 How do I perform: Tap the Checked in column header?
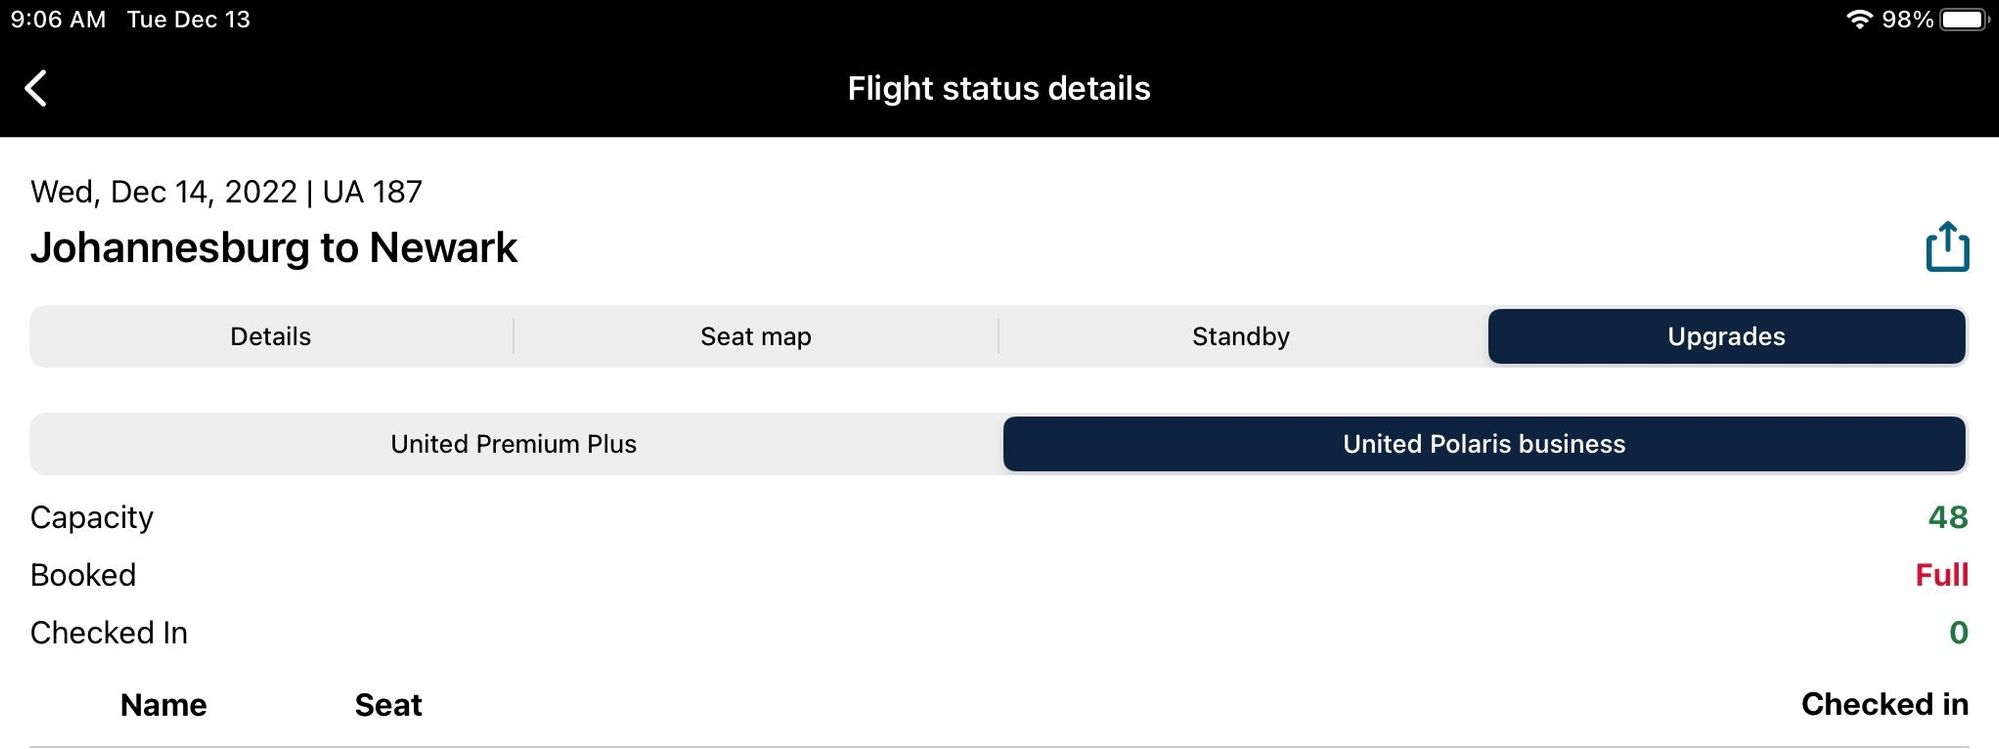click(1885, 704)
